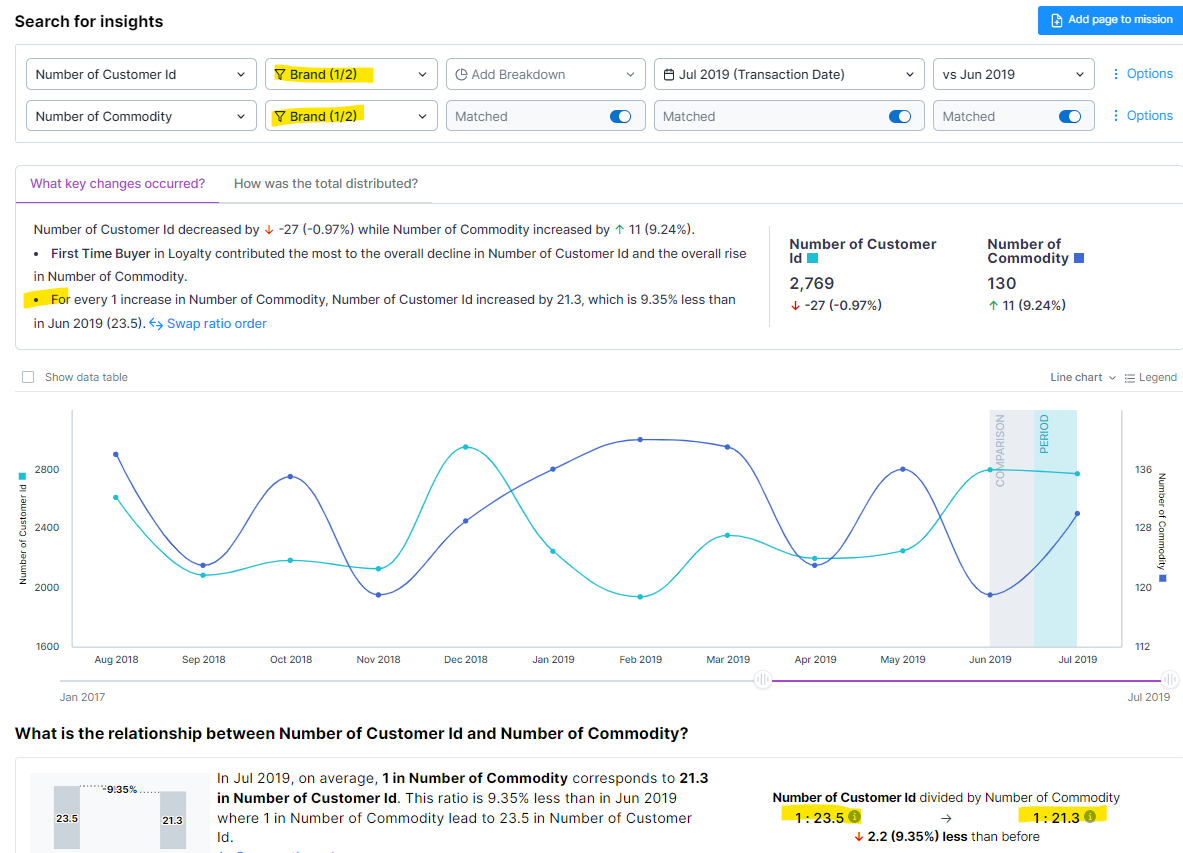Click the Legend list icon
The width and height of the screenshot is (1183, 853).
pyautogui.click(x=1130, y=378)
